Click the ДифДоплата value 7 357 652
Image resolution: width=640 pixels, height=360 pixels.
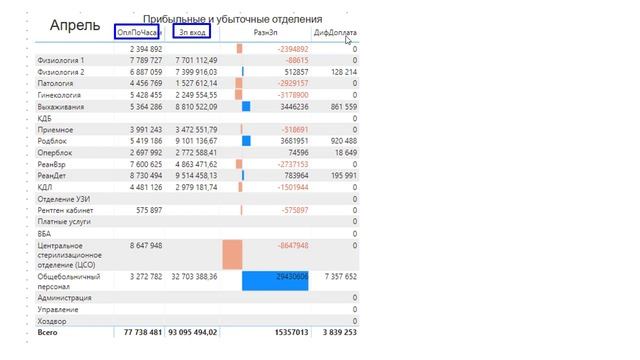(341, 277)
